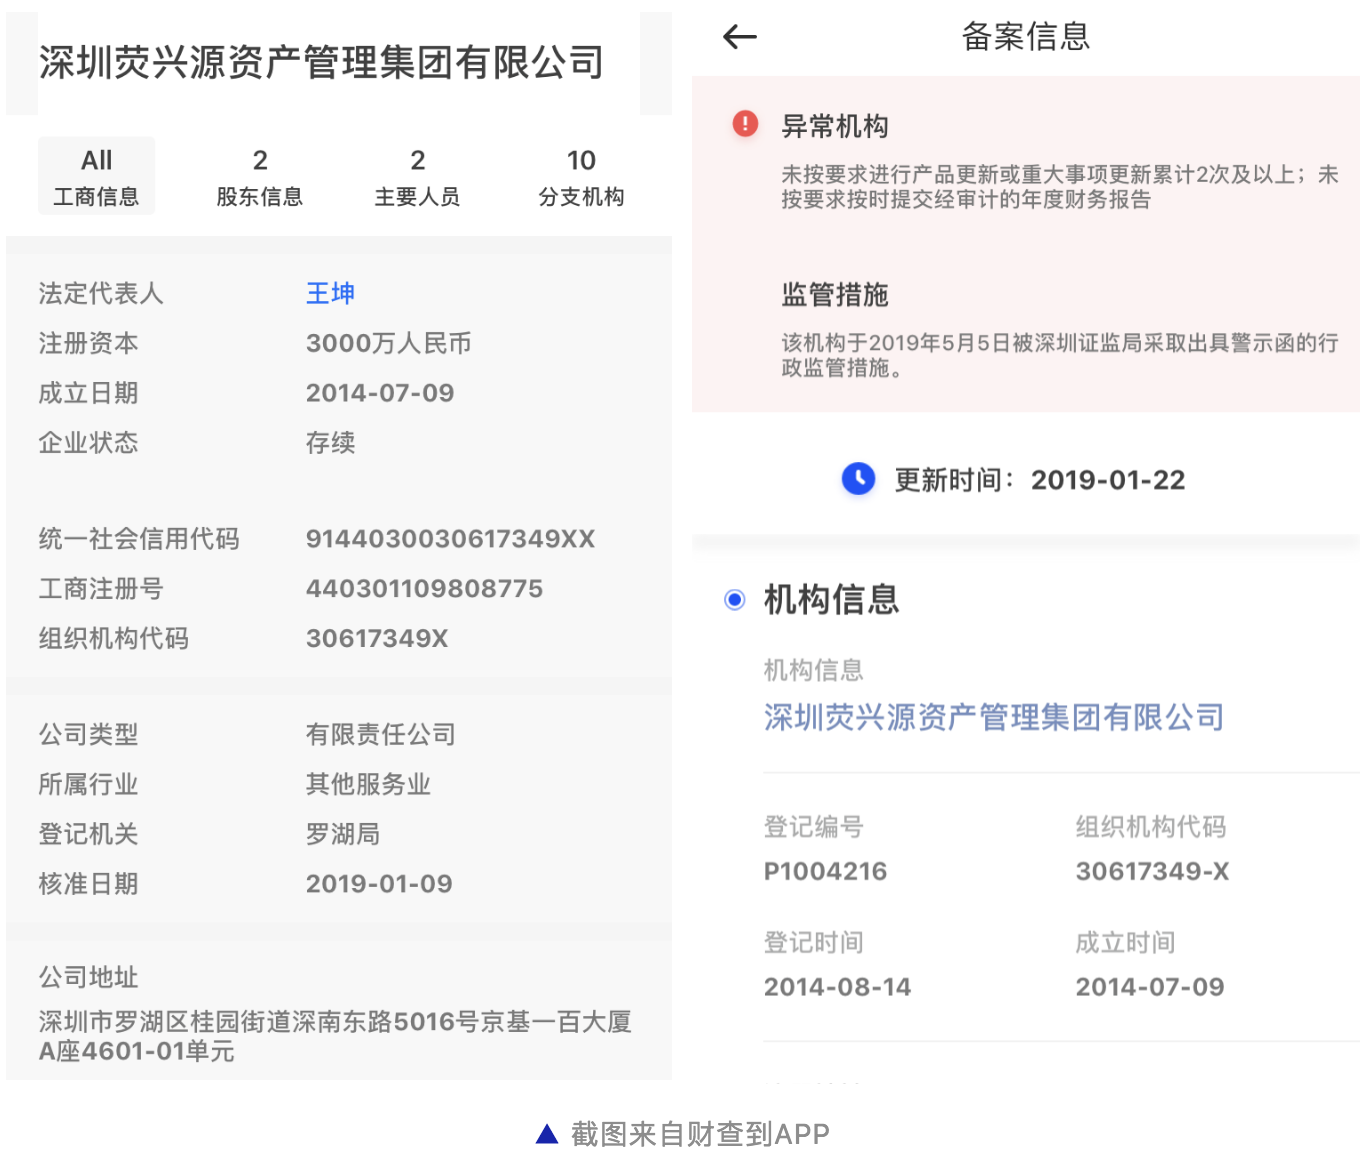Image resolution: width=1372 pixels, height=1160 pixels.
Task: Click credit code 9144030030617349XX
Action: pos(451,539)
